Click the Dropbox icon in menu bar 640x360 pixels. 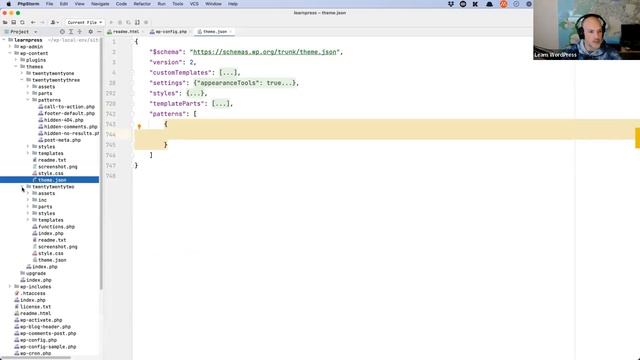451,4
